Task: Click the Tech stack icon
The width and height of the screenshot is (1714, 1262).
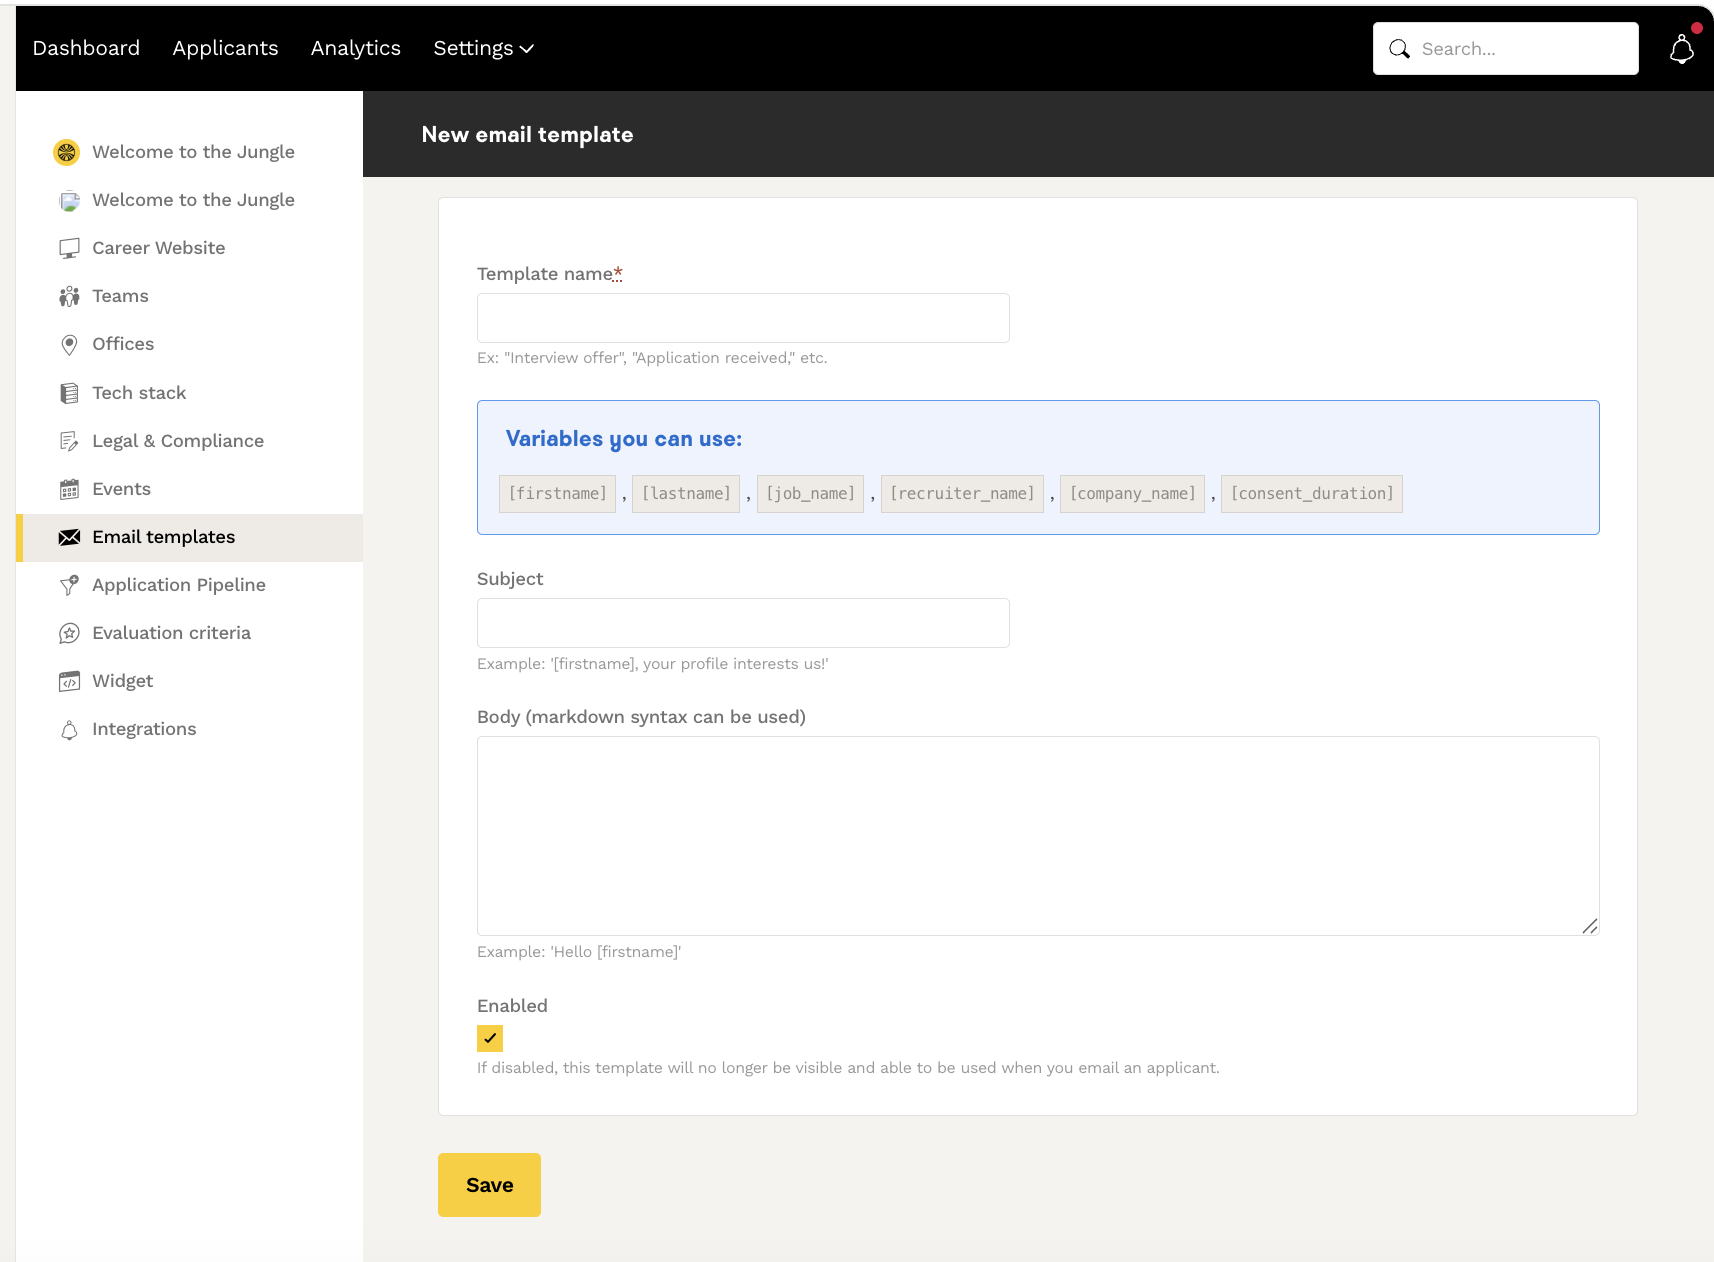Action: (69, 393)
